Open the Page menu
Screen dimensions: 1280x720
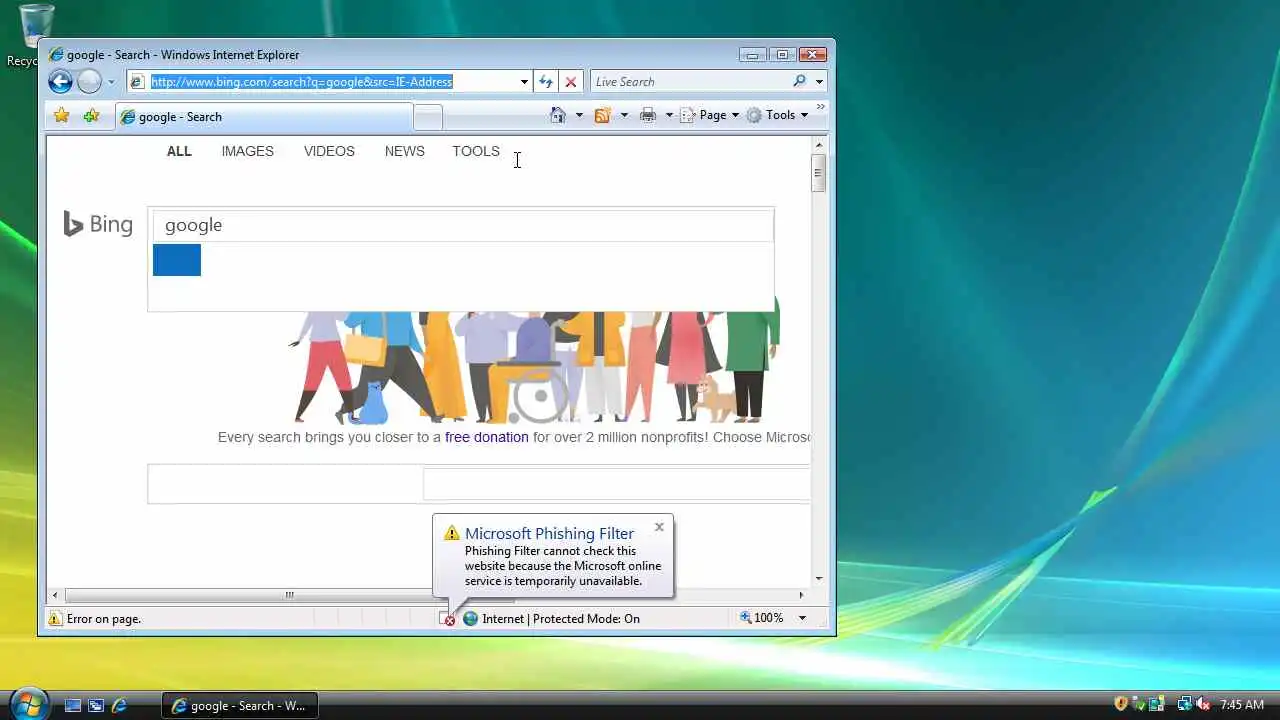[x=710, y=115]
